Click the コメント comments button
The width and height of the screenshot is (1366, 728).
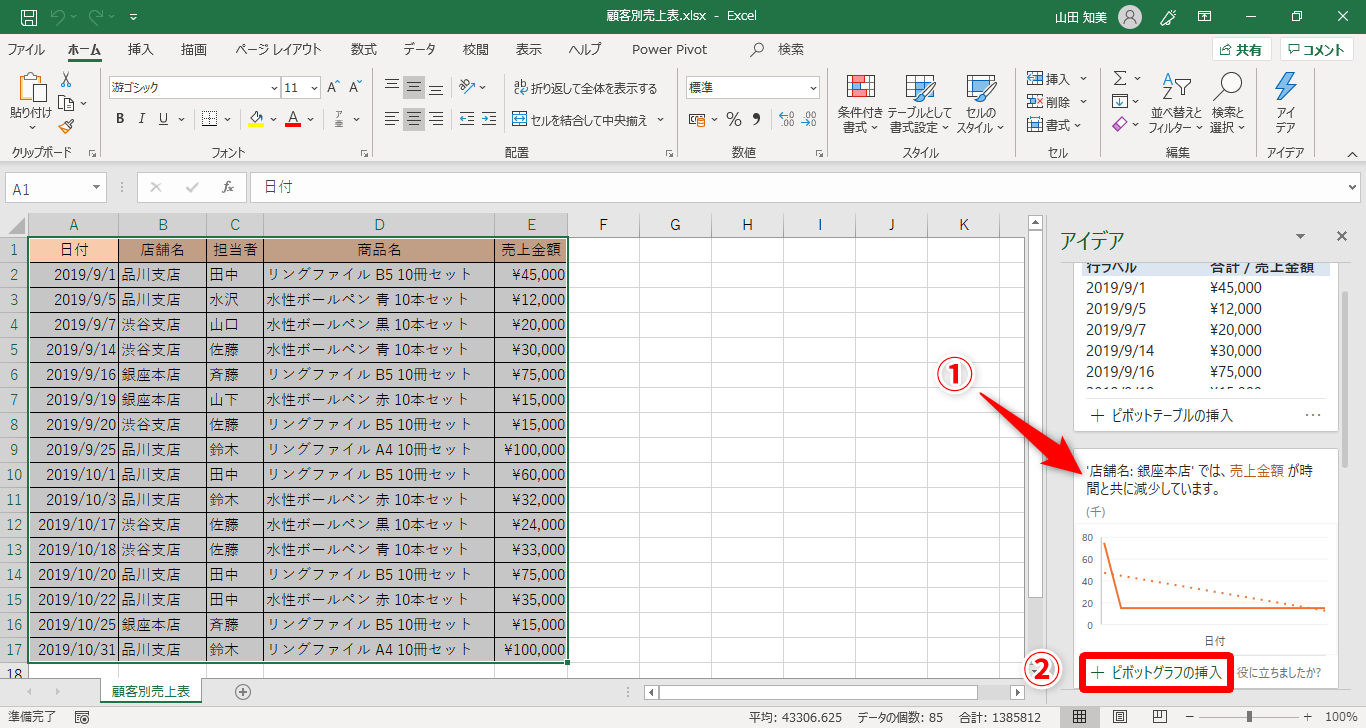[x=1317, y=50]
